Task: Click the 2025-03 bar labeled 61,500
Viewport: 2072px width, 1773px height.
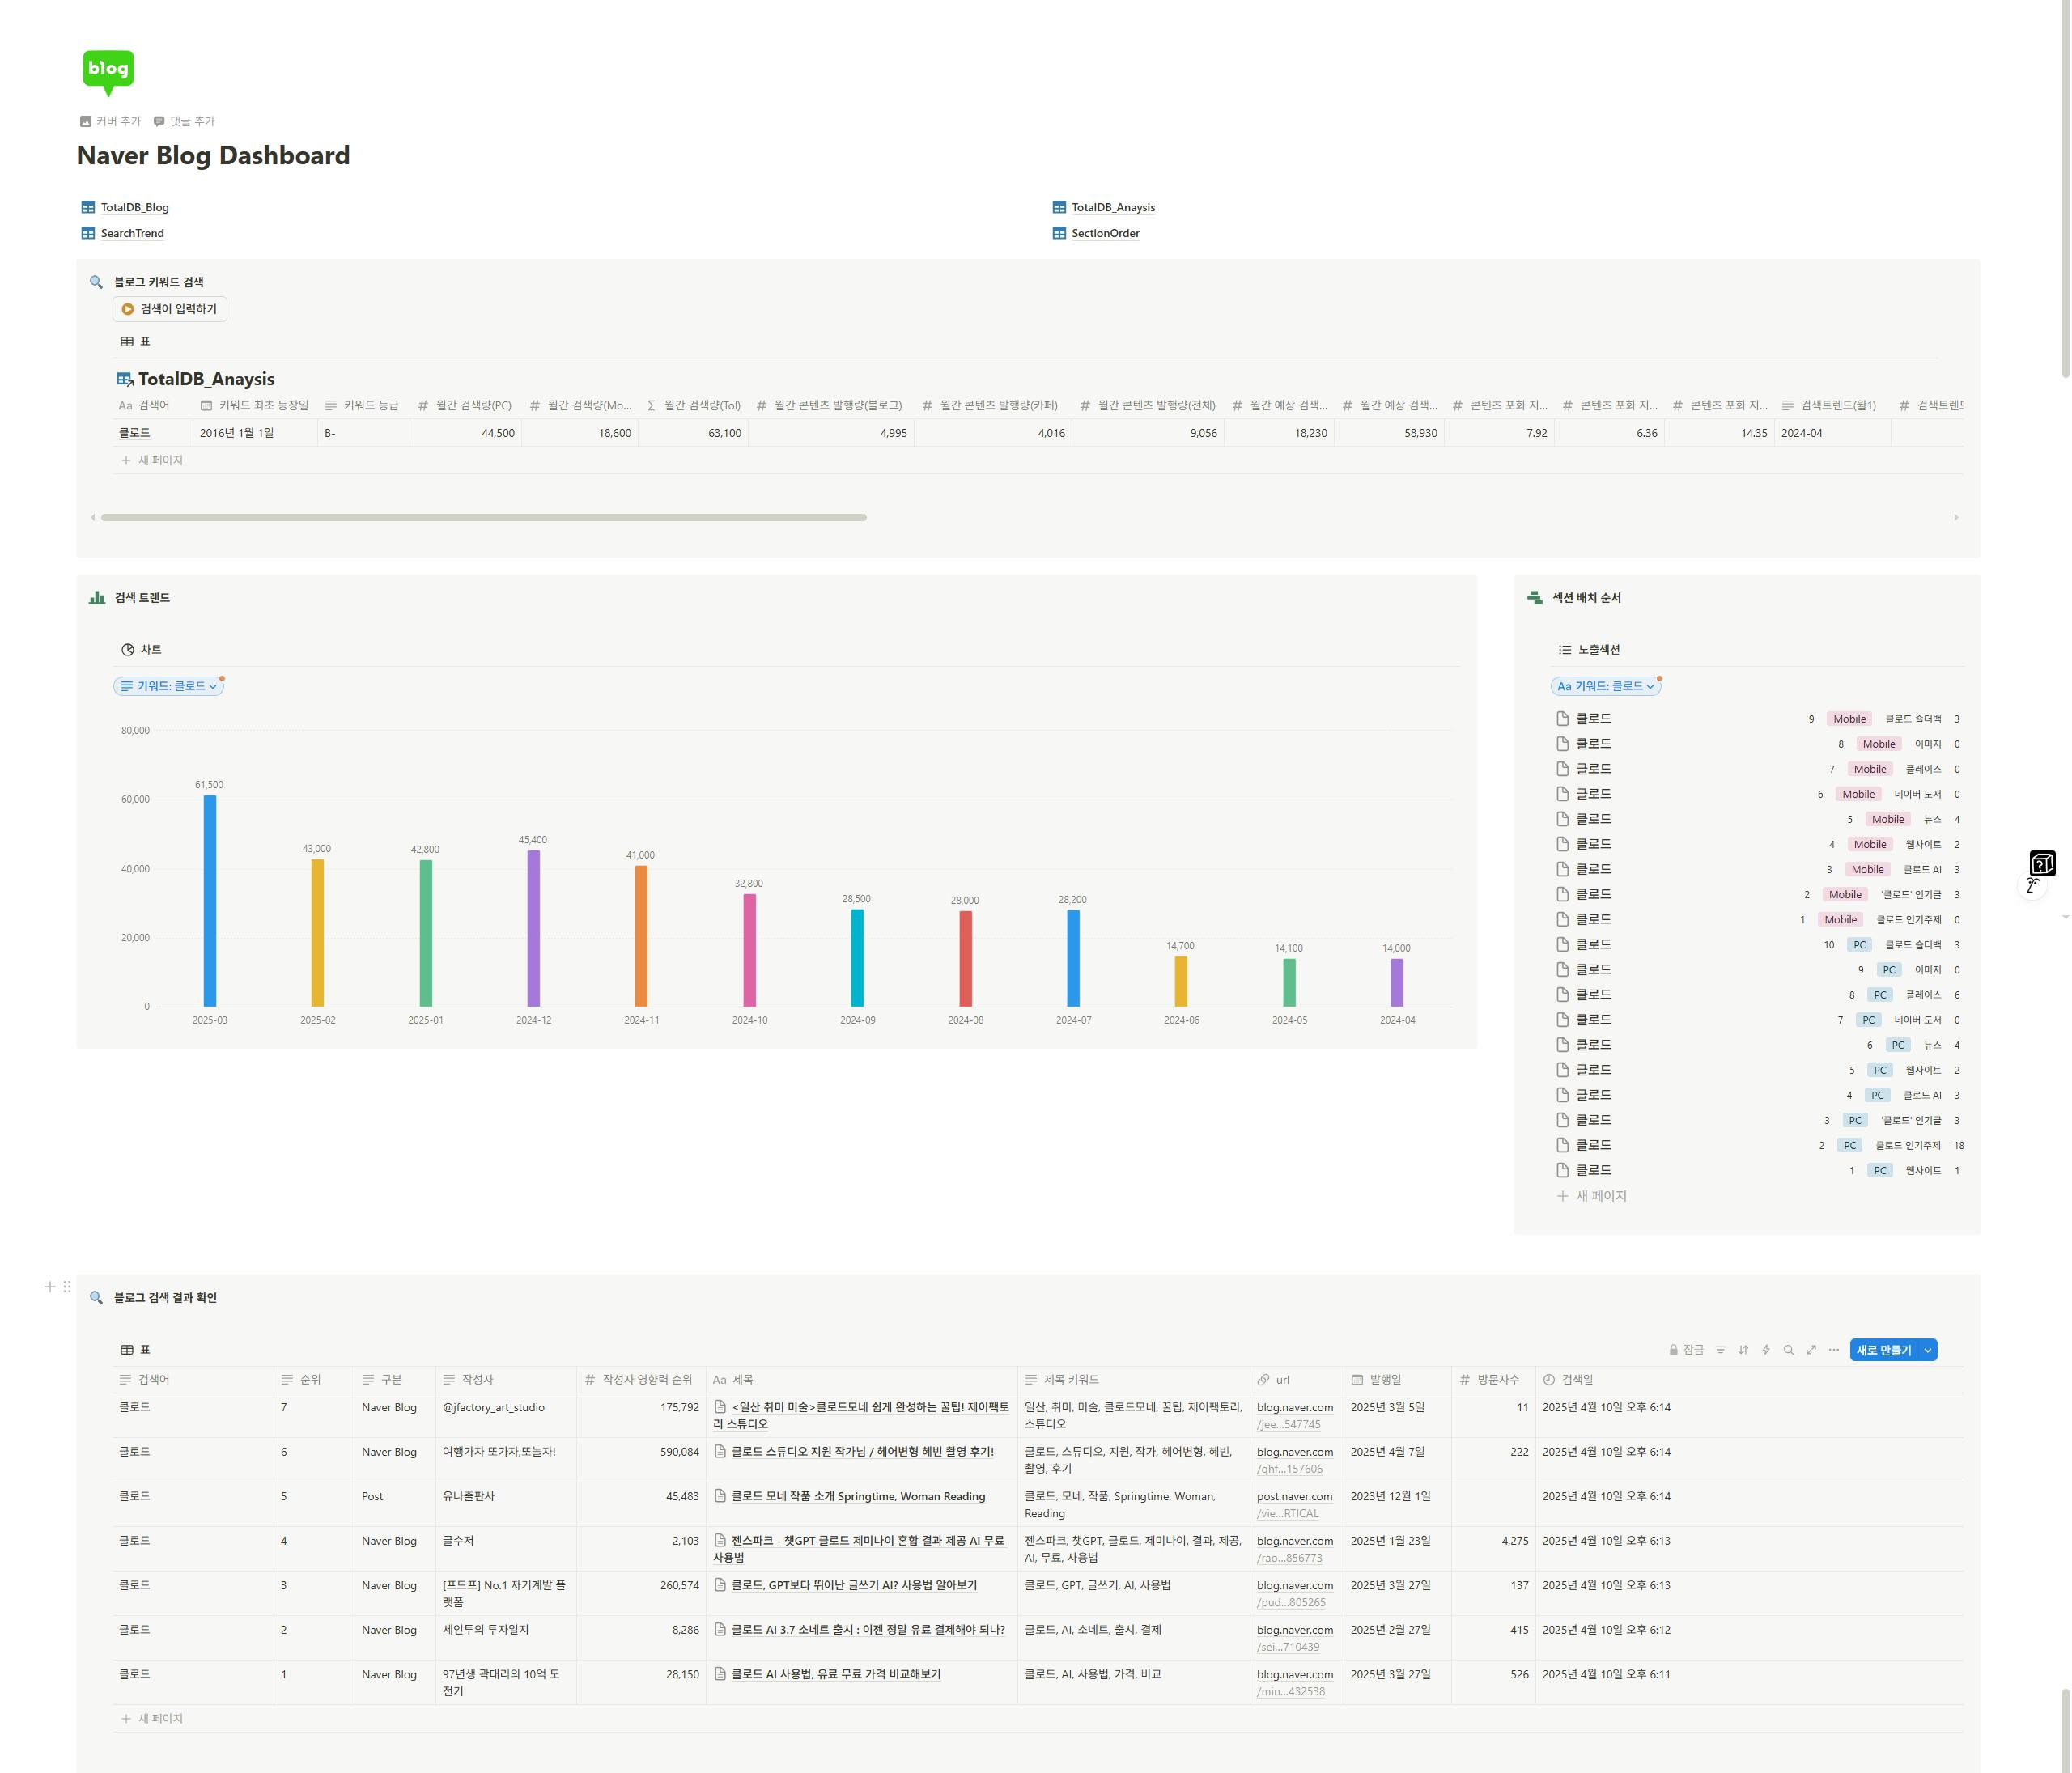Action: coord(210,900)
